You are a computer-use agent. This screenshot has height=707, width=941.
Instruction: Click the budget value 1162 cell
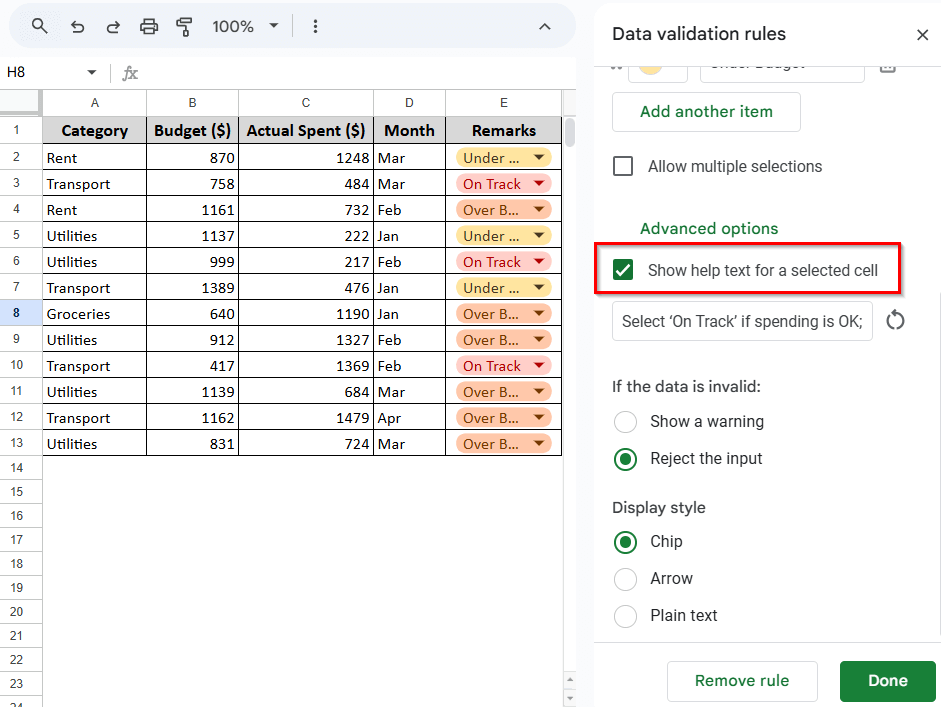tap(192, 418)
